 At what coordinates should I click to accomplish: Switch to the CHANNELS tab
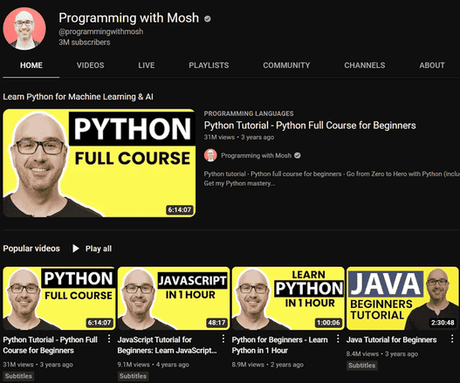pos(364,65)
